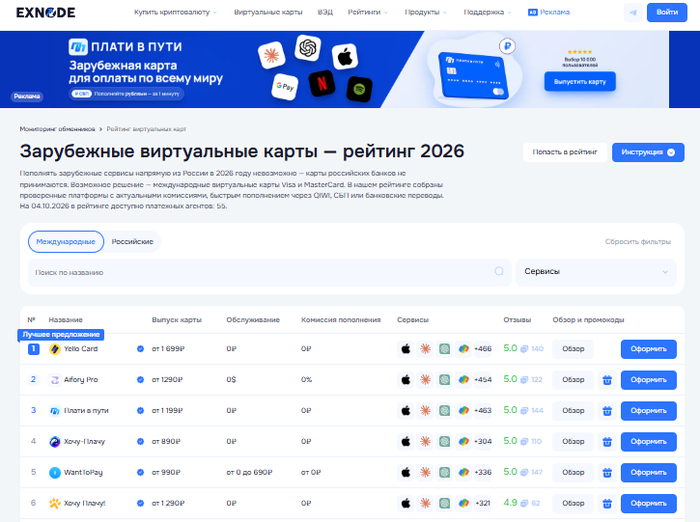
Task: Expand the Продукты menu
Action: click(x=425, y=13)
